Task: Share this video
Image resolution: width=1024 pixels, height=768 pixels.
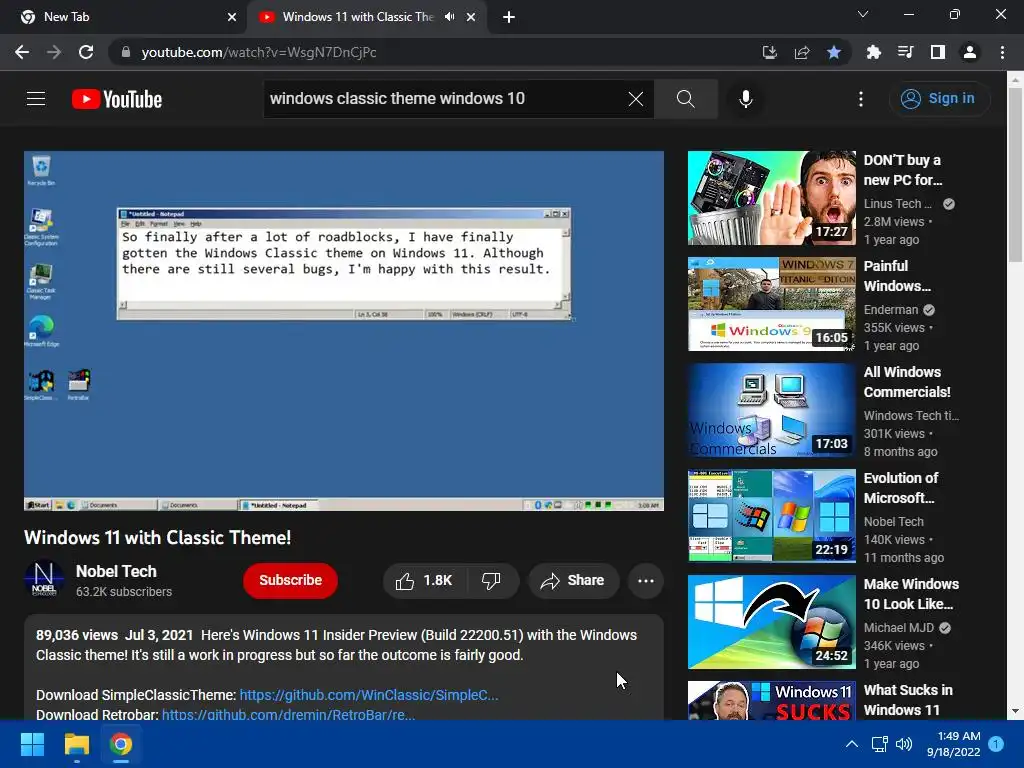Action: [573, 581]
